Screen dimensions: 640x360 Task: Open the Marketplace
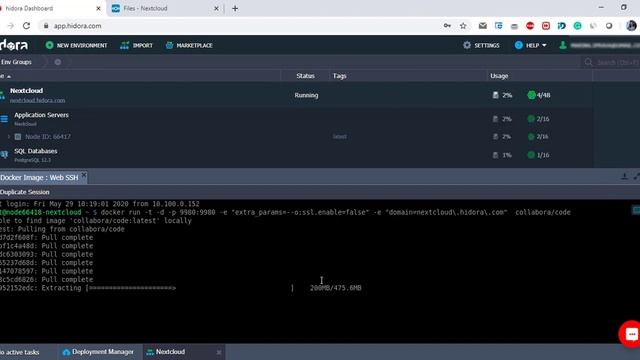189,45
